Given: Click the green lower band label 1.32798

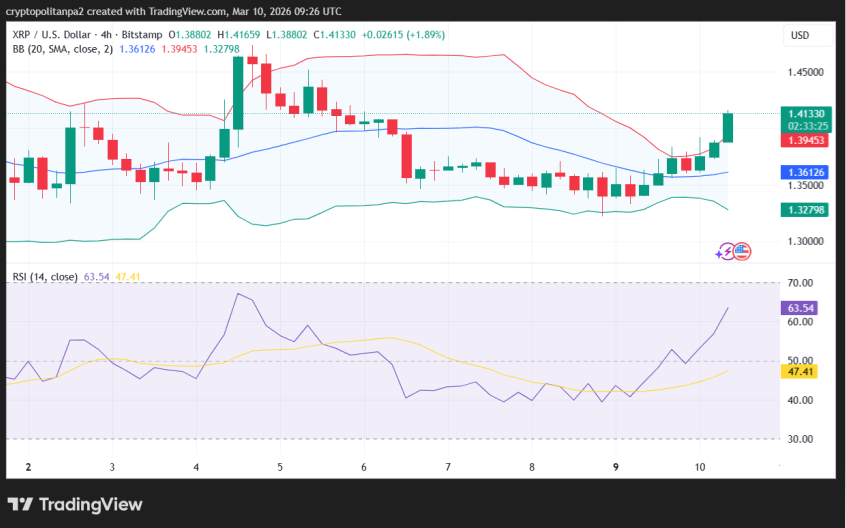Looking at the screenshot, I should click(805, 210).
